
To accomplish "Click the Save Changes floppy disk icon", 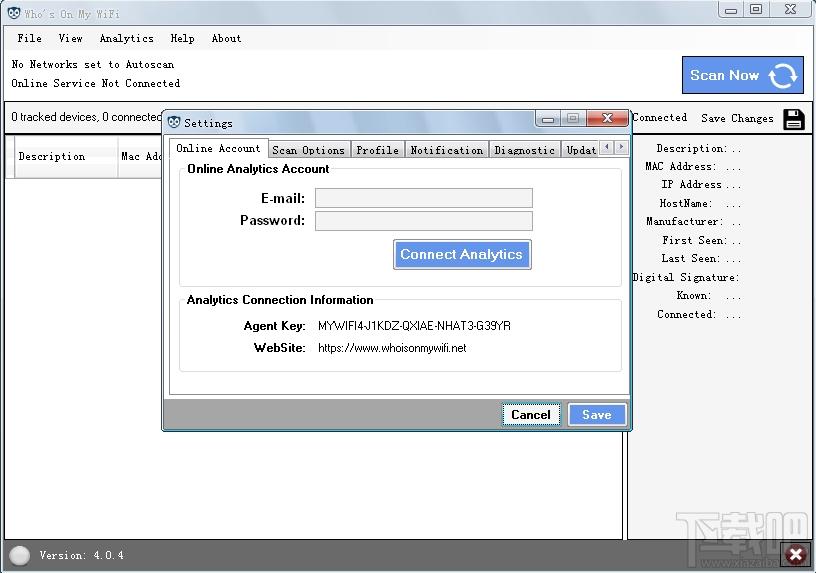I will click(794, 119).
